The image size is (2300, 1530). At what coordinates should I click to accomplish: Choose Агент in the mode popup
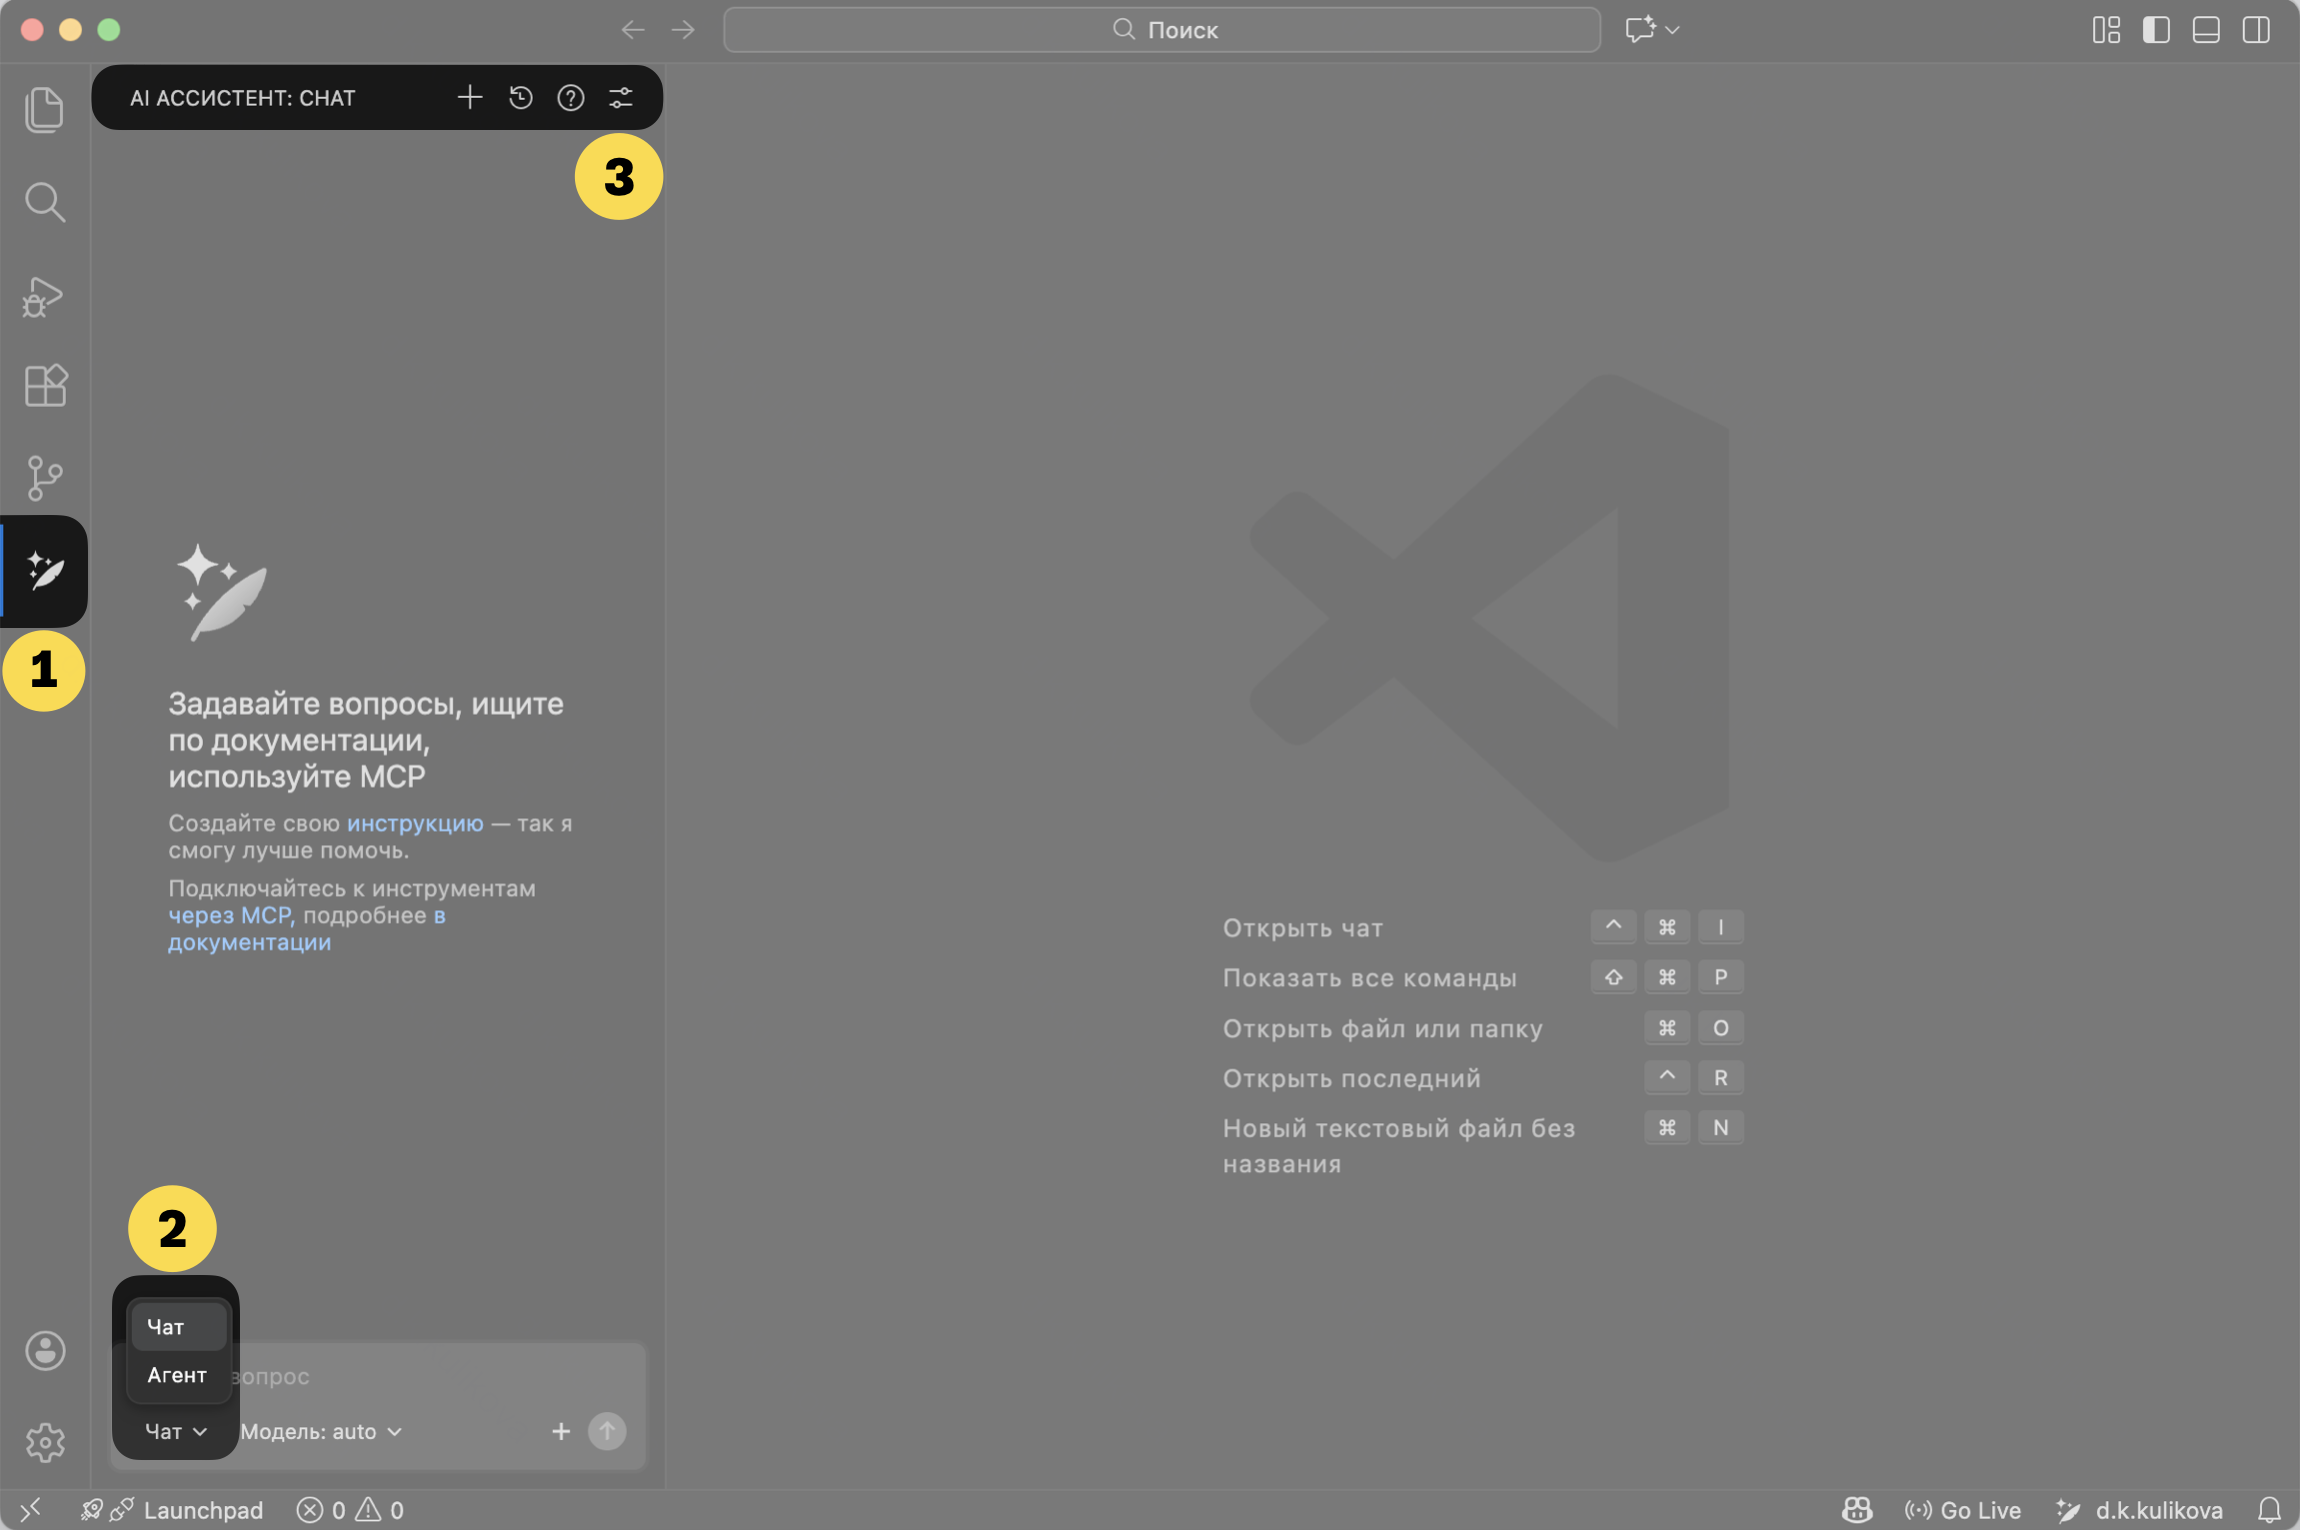click(x=179, y=1375)
